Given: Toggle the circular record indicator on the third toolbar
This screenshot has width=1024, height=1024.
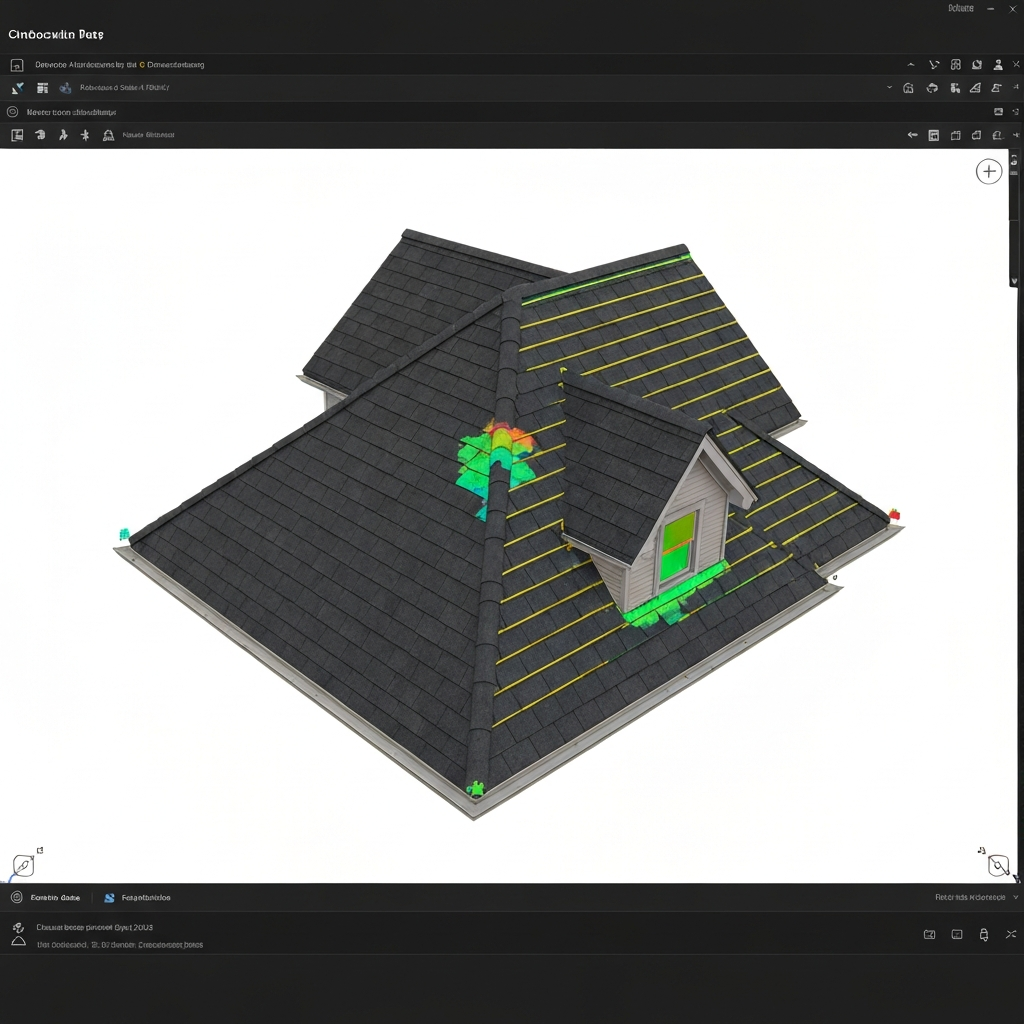Looking at the screenshot, I should [13, 112].
